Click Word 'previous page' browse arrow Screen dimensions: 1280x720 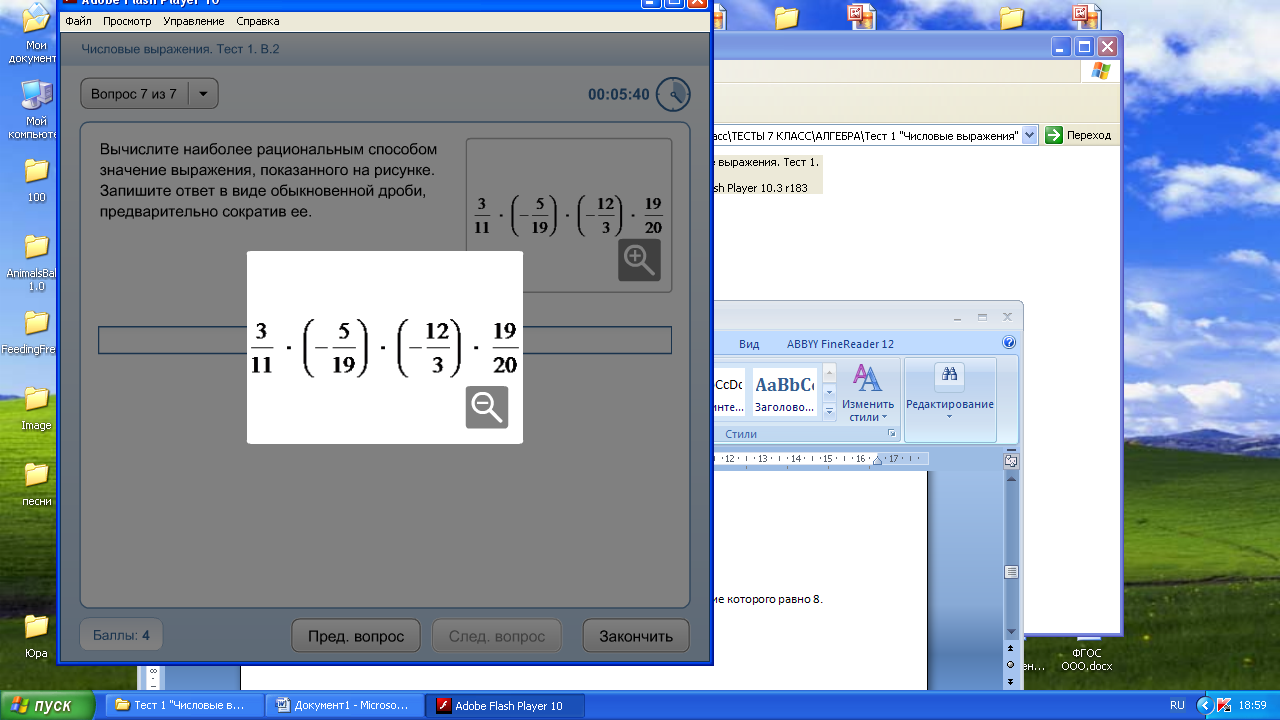(x=1011, y=648)
